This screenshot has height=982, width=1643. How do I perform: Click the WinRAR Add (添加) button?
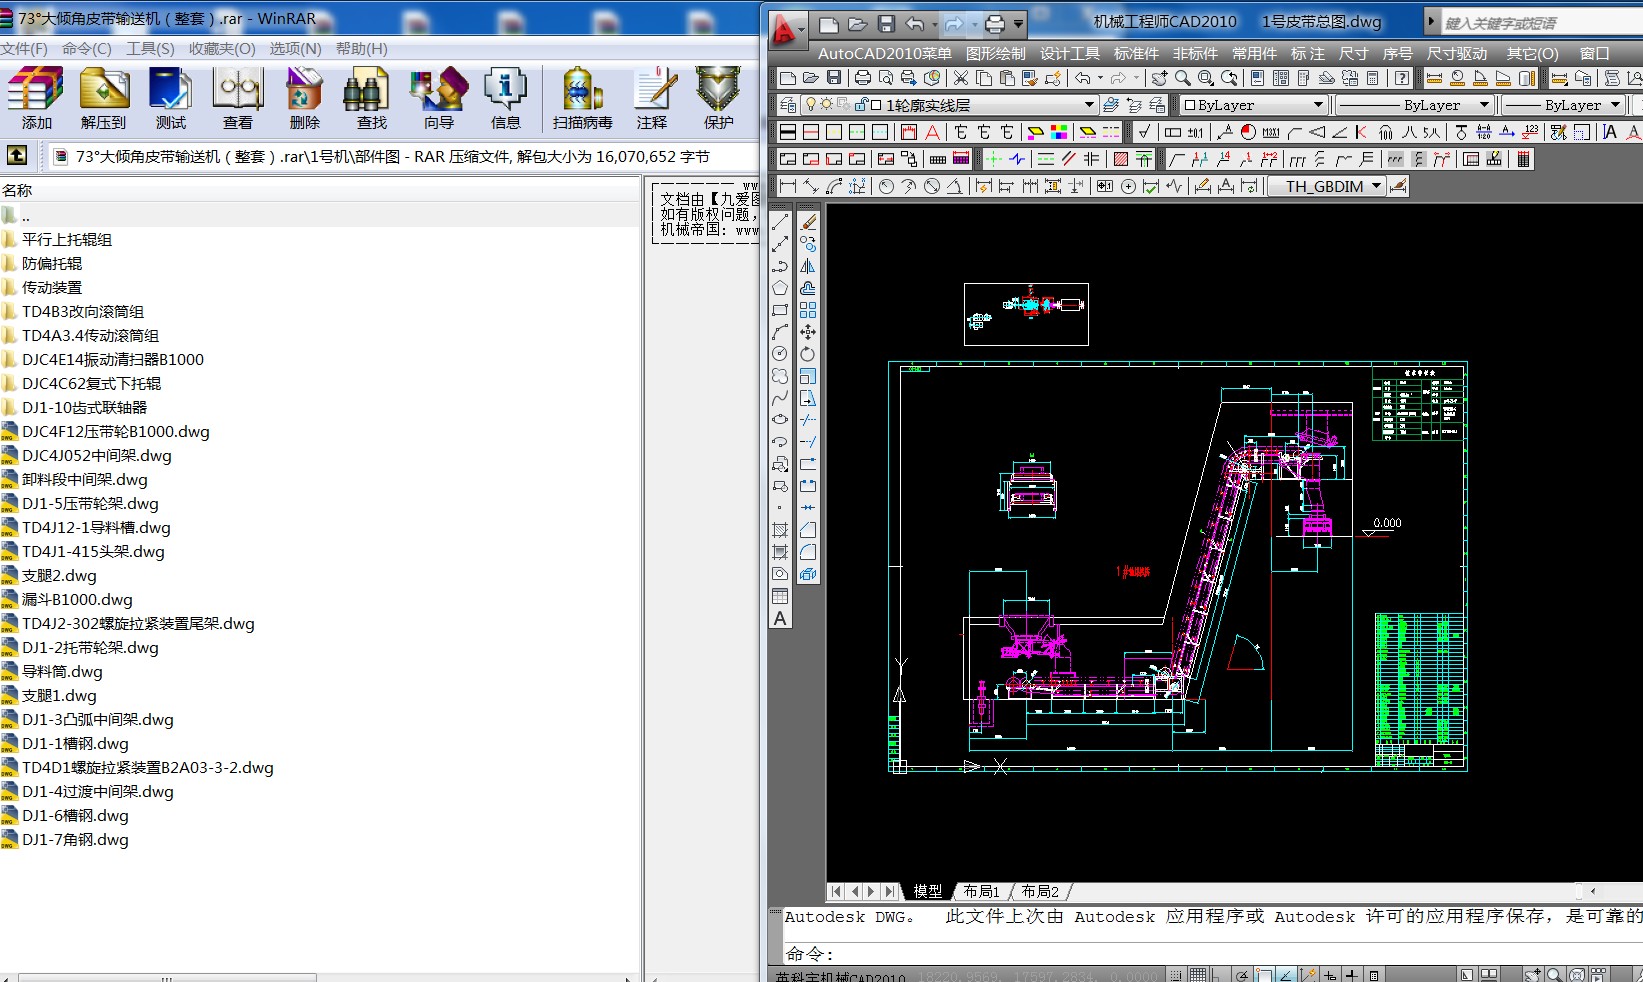point(36,99)
